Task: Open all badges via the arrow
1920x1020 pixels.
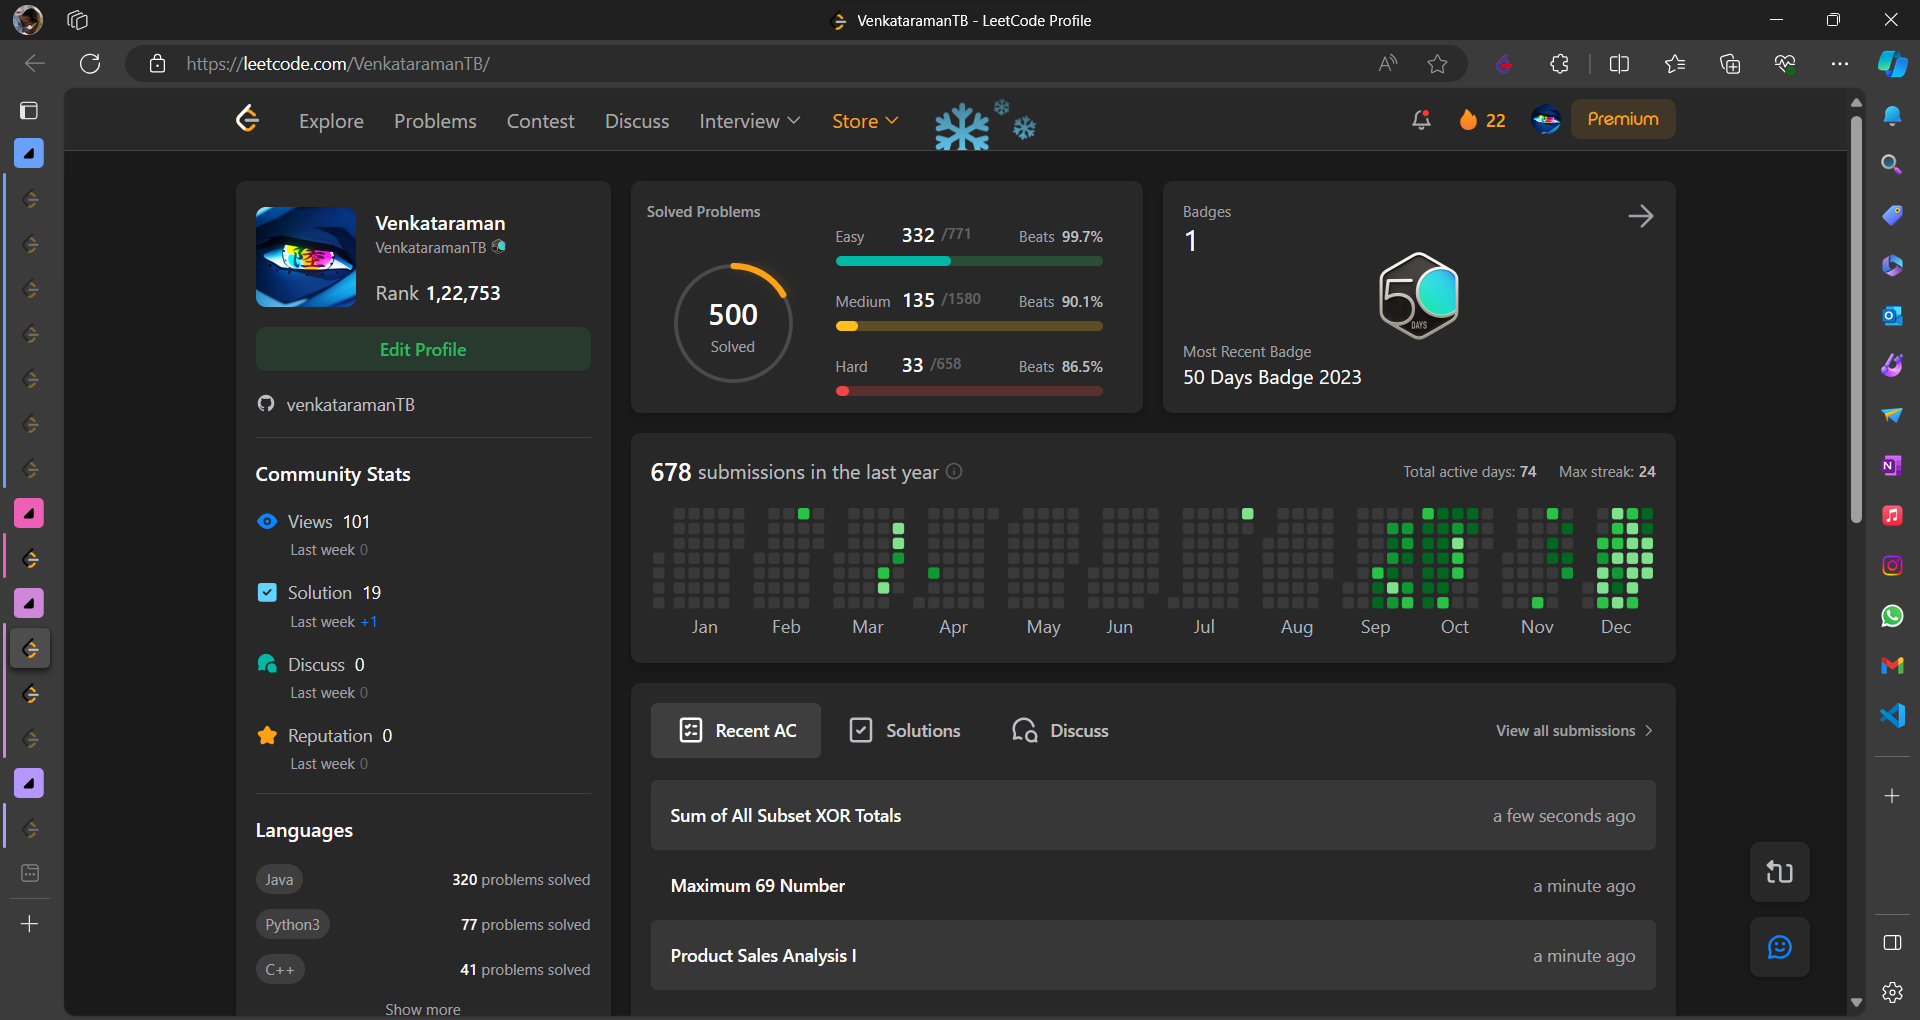Action: point(1641,216)
